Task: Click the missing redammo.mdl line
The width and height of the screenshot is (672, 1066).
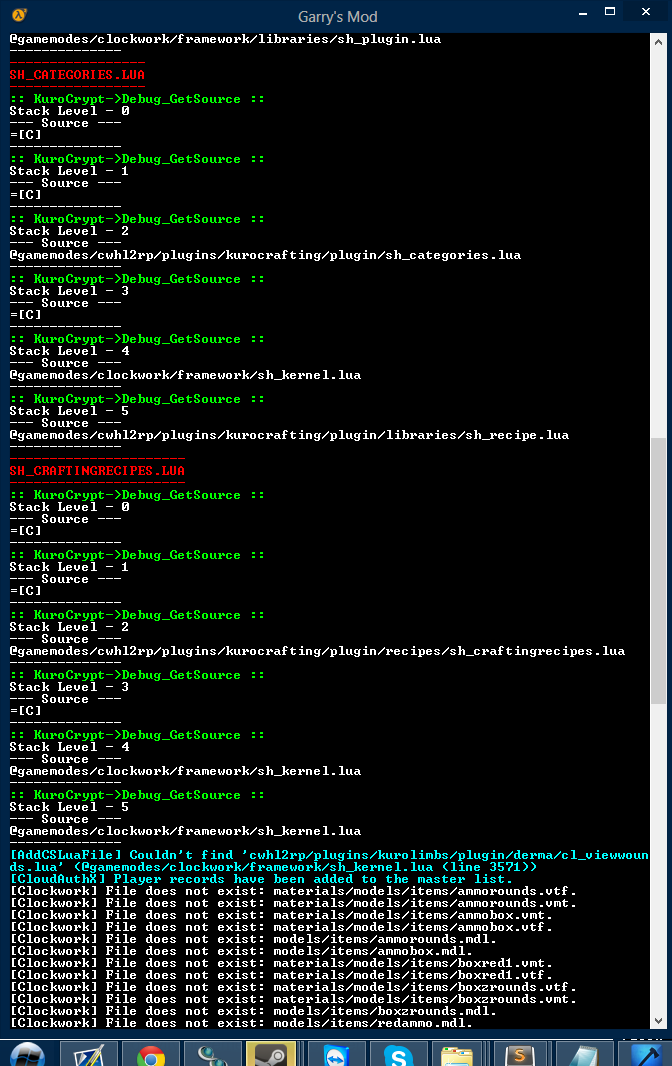Action: [x=241, y=1023]
